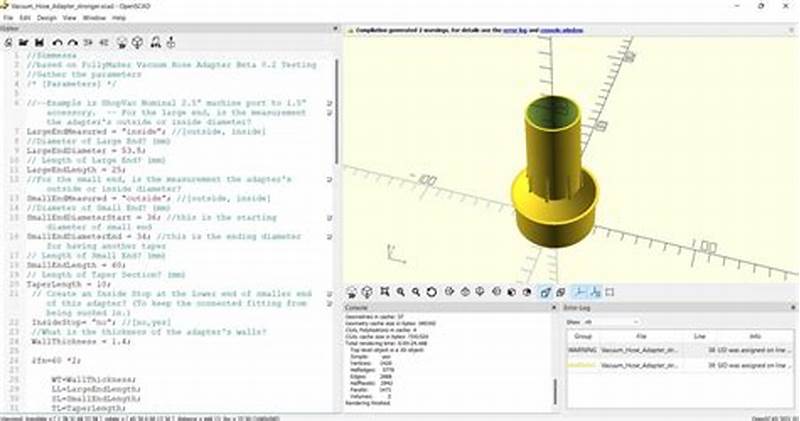Click code line 'SmallEndLength = 40;'
Image resolution: width=800 pixels, height=421 pixels.
76,265
